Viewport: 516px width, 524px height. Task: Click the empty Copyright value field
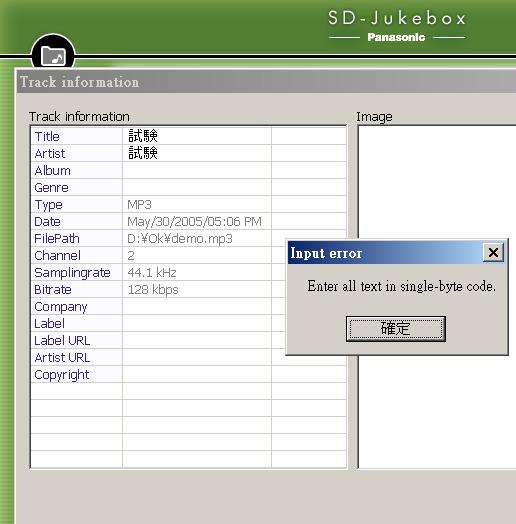tap(197, 375)
